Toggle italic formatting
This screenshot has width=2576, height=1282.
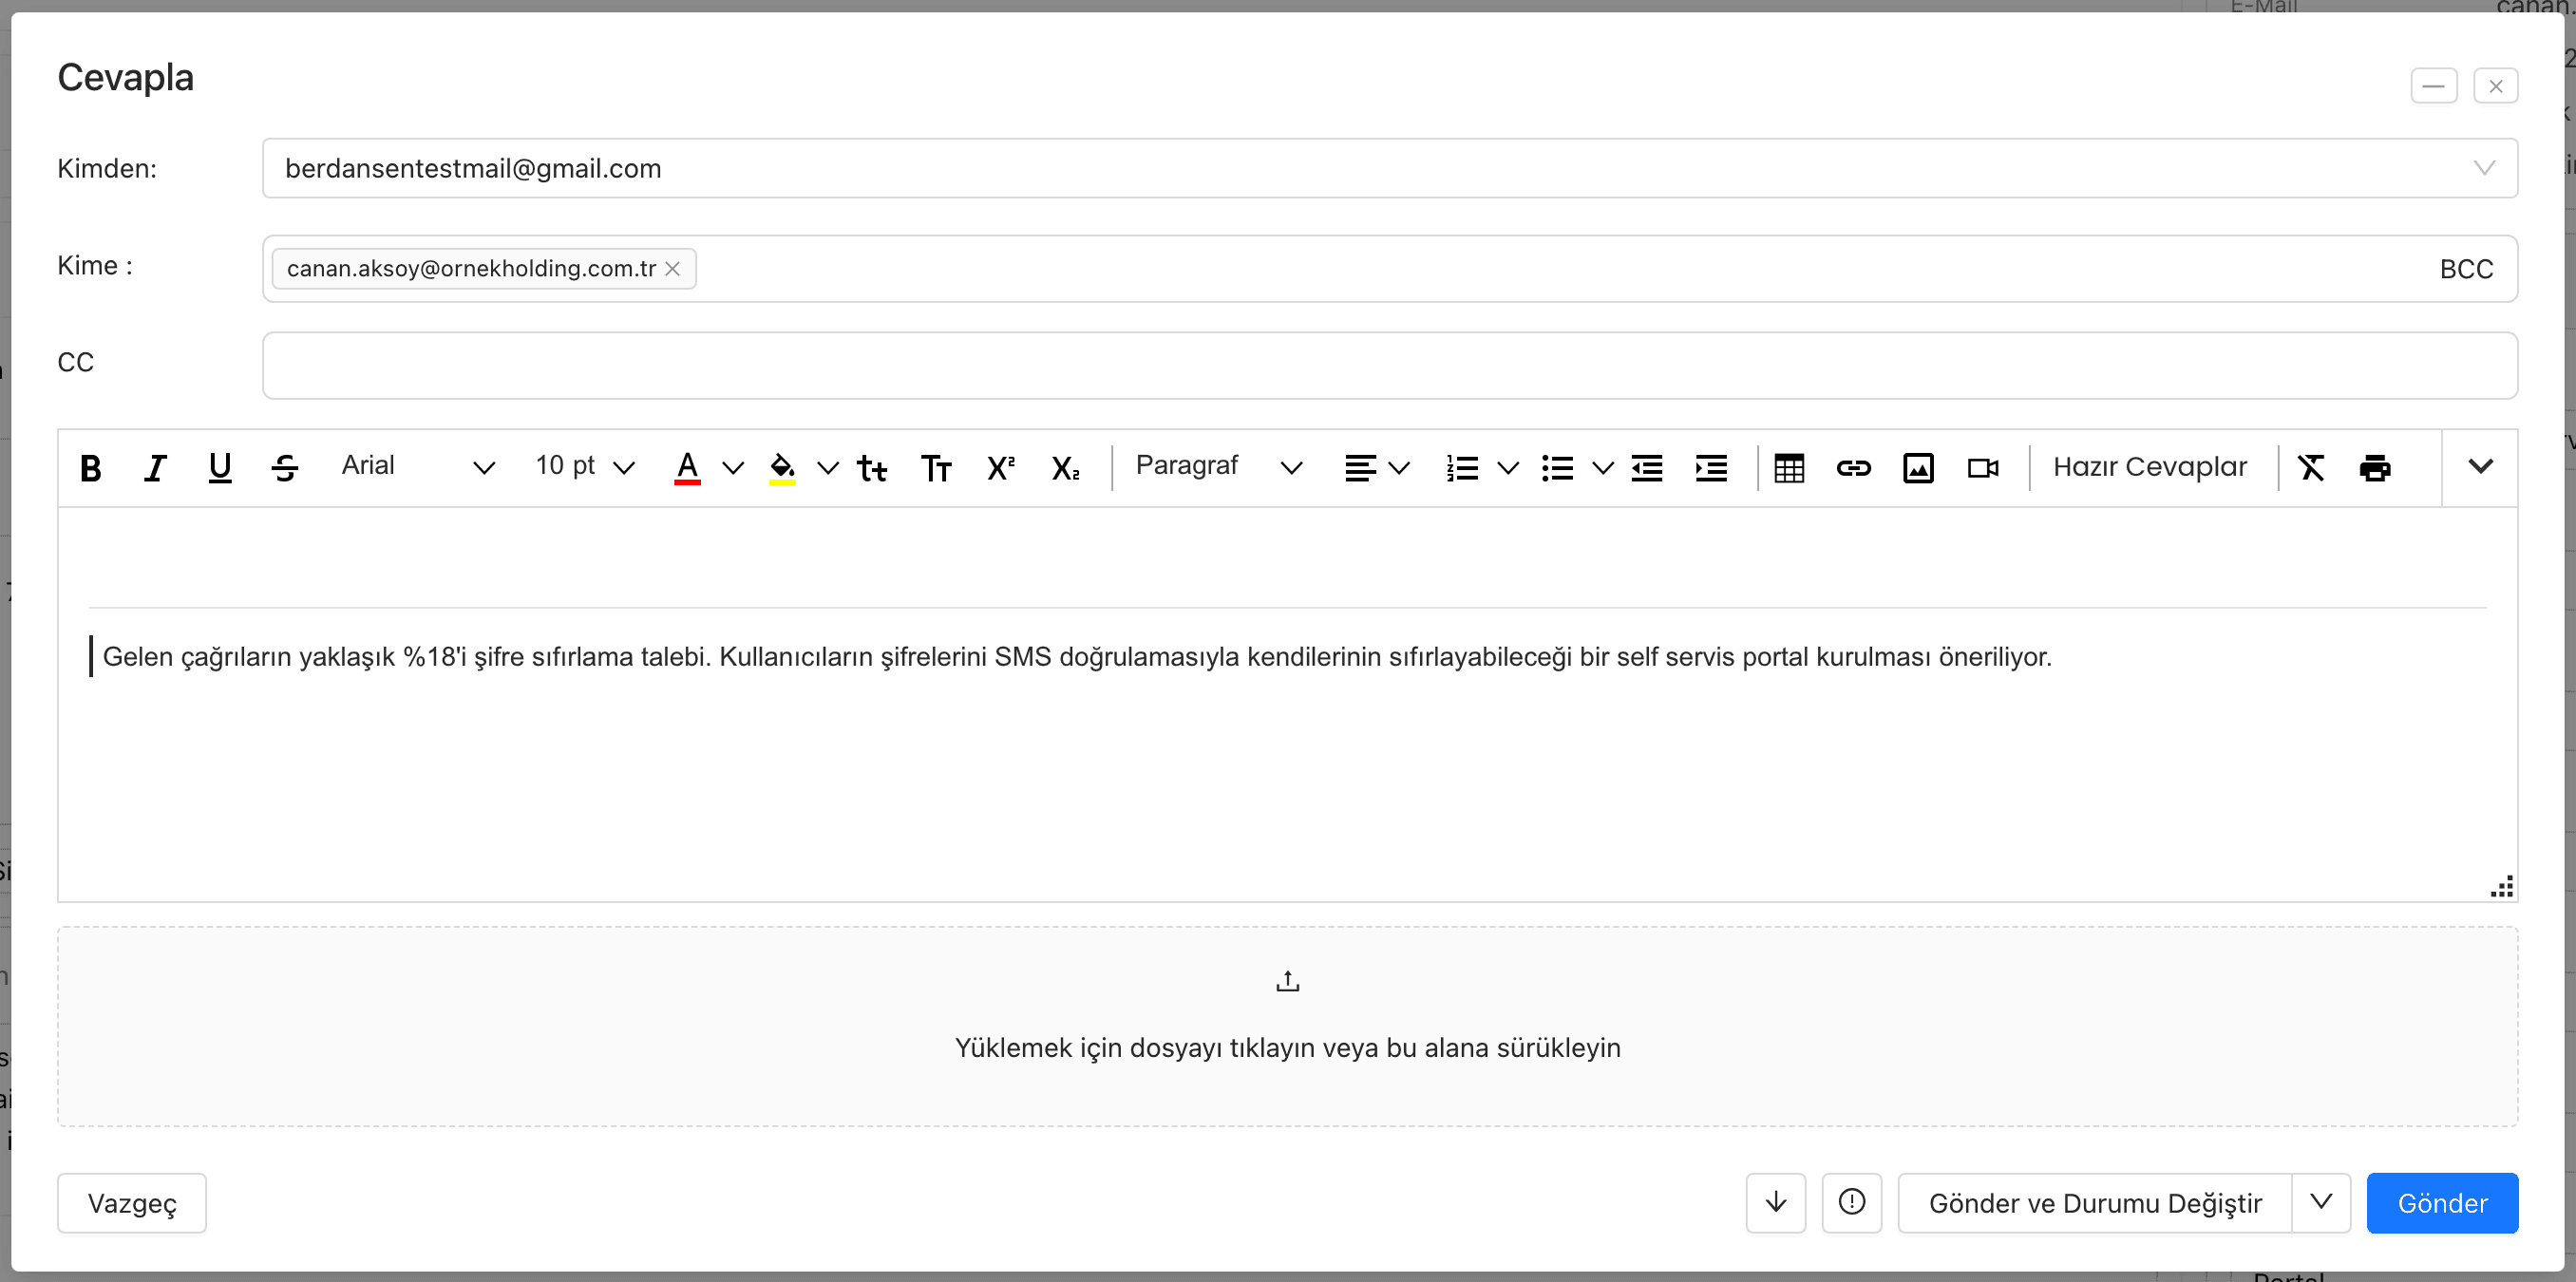(155, 467)
